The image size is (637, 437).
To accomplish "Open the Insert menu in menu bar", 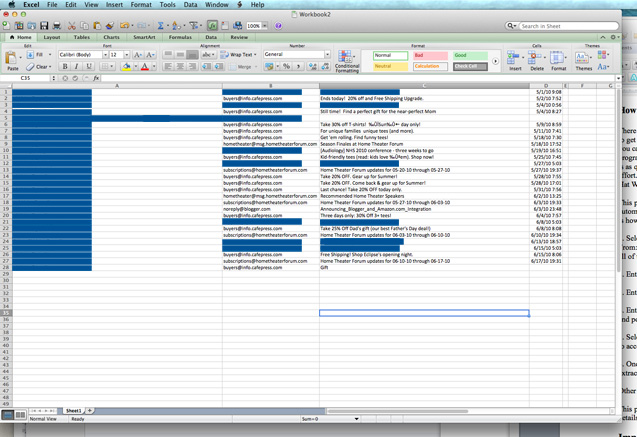I will [115, 5].
